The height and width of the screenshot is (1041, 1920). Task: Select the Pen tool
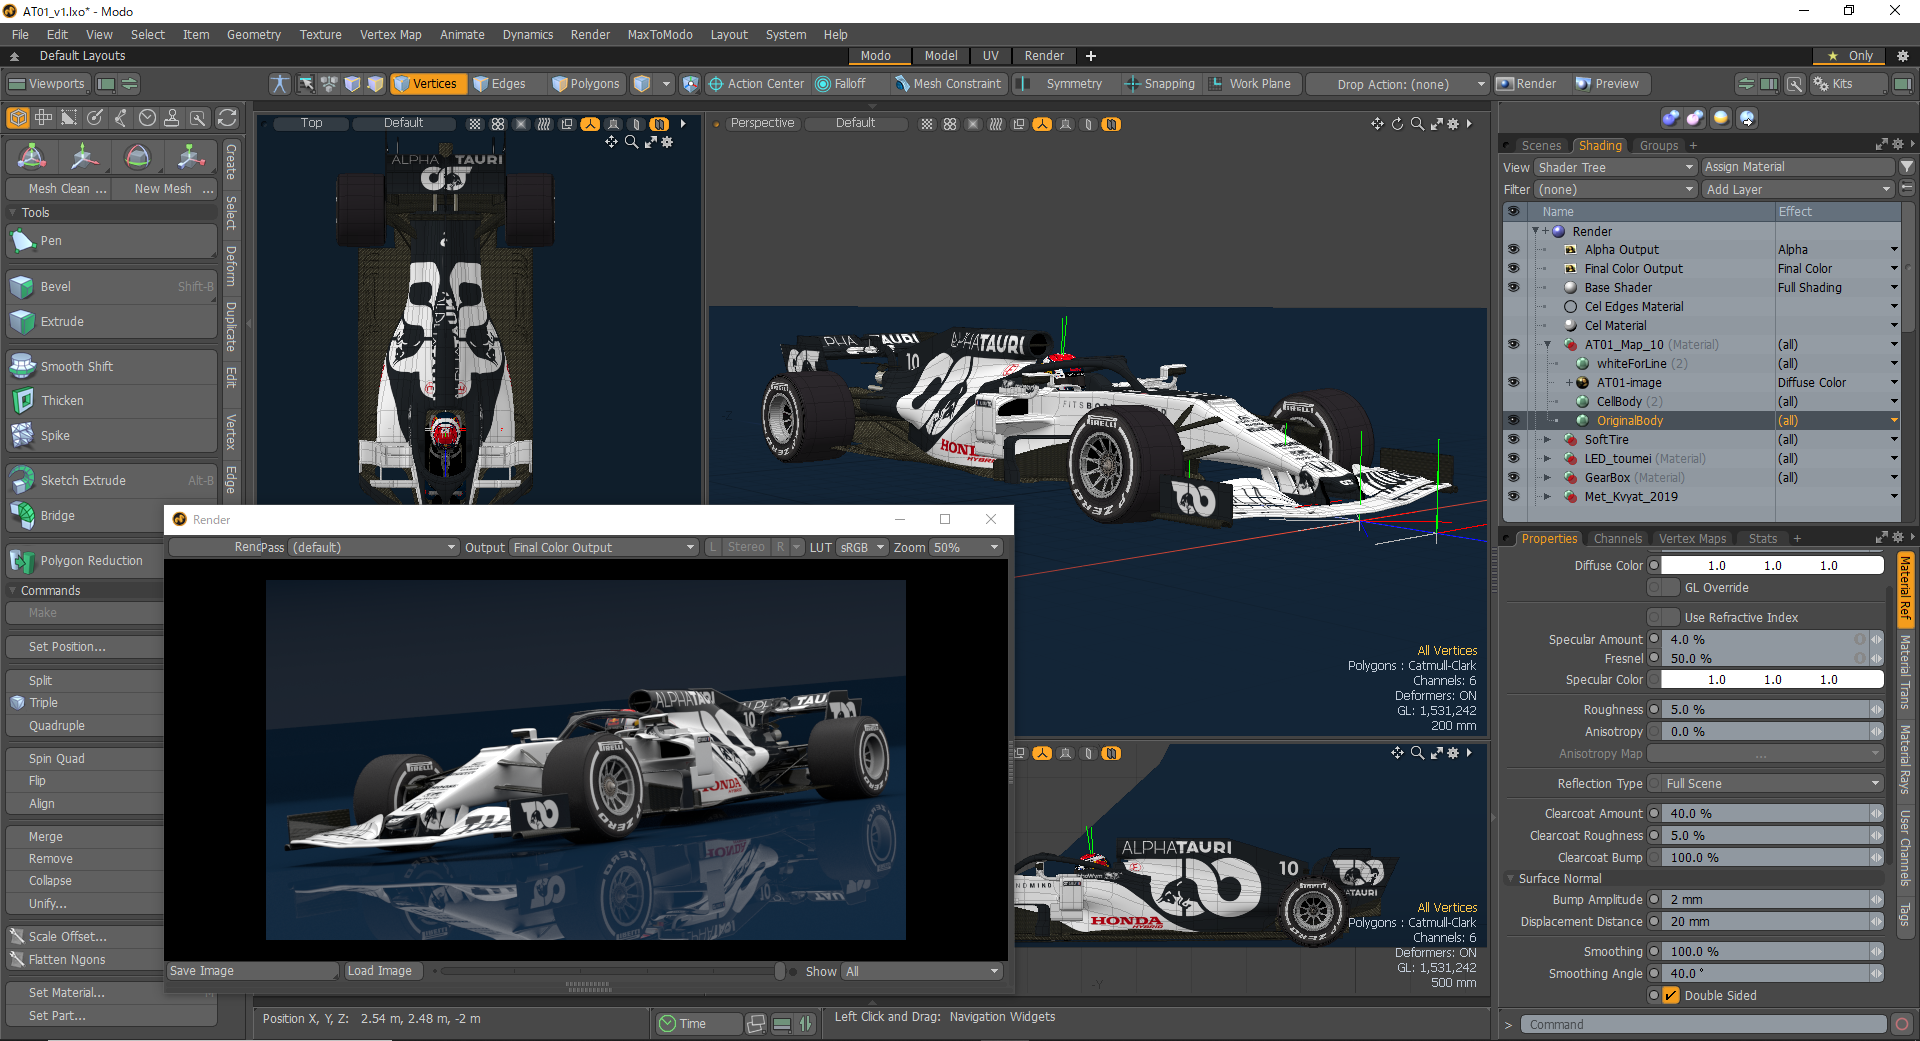[111, 241]
